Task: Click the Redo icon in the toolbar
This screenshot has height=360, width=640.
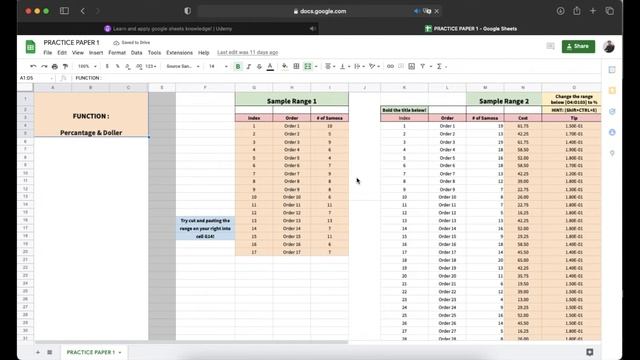Action: coord(44,66)
